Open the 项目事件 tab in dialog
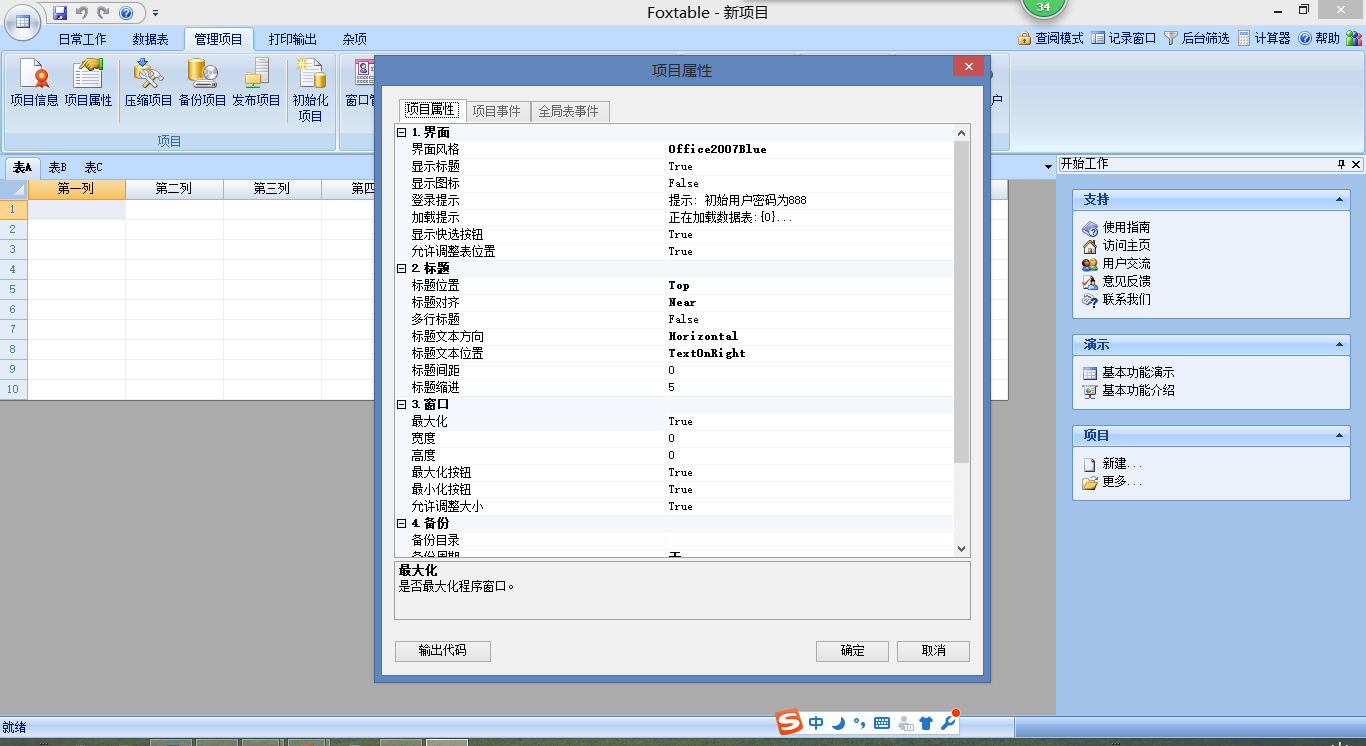This screenshot has width=1366, height=746. [497, 111]
